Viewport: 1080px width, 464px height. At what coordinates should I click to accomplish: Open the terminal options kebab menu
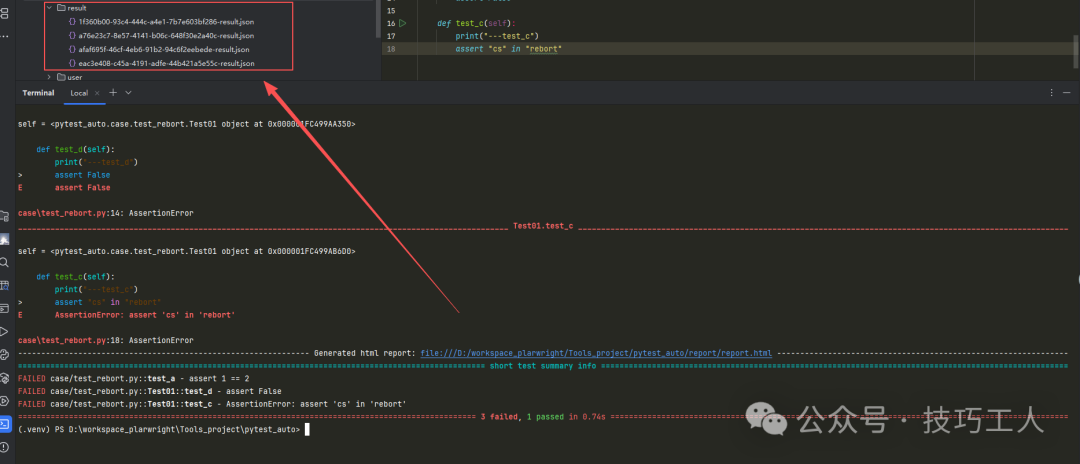pyautogui.click(x=1051, y=92)
